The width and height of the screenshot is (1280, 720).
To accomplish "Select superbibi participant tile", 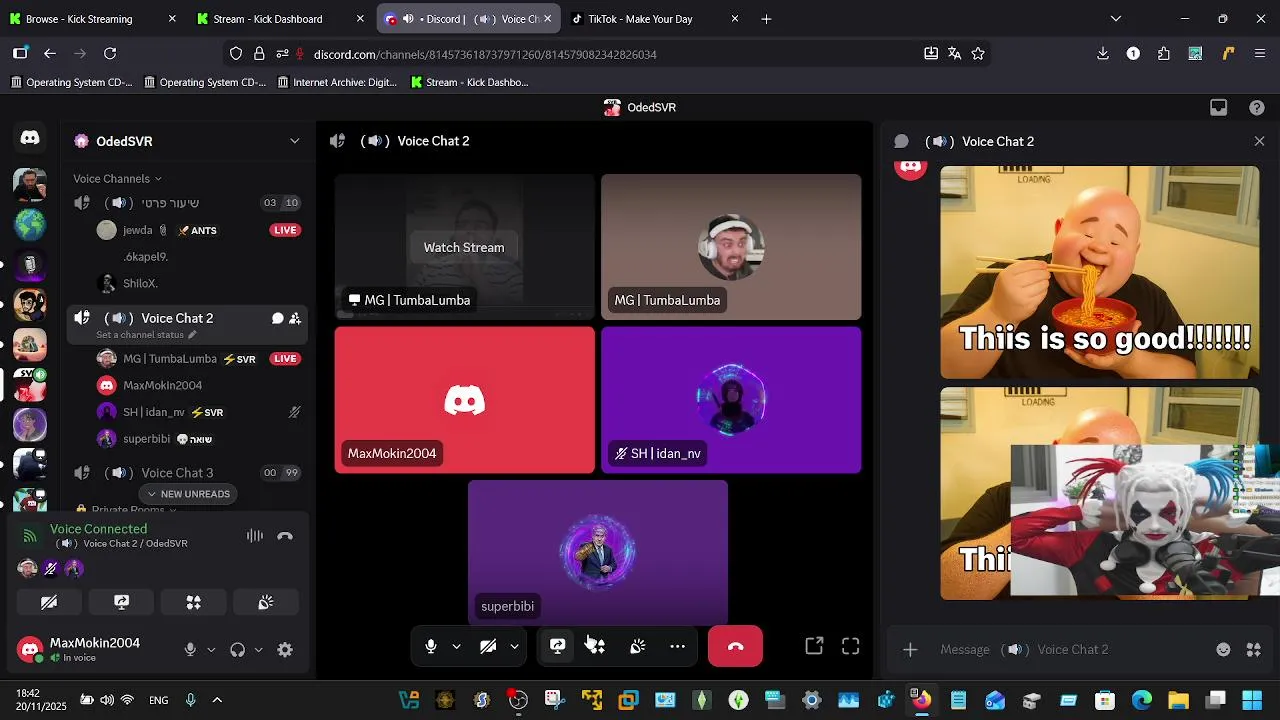I will point(598,553).
